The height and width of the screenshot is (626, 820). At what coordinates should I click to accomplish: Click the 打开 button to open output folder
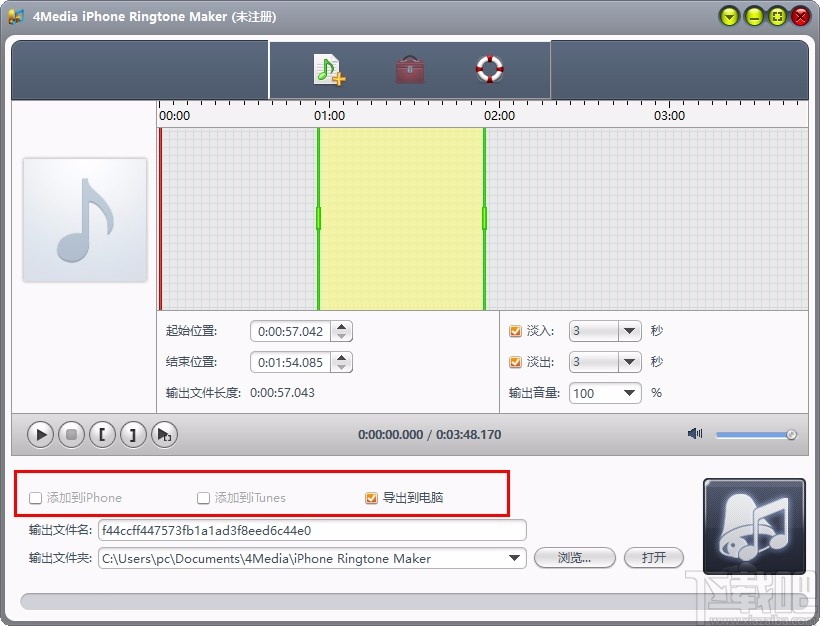[x=653, y=558]
